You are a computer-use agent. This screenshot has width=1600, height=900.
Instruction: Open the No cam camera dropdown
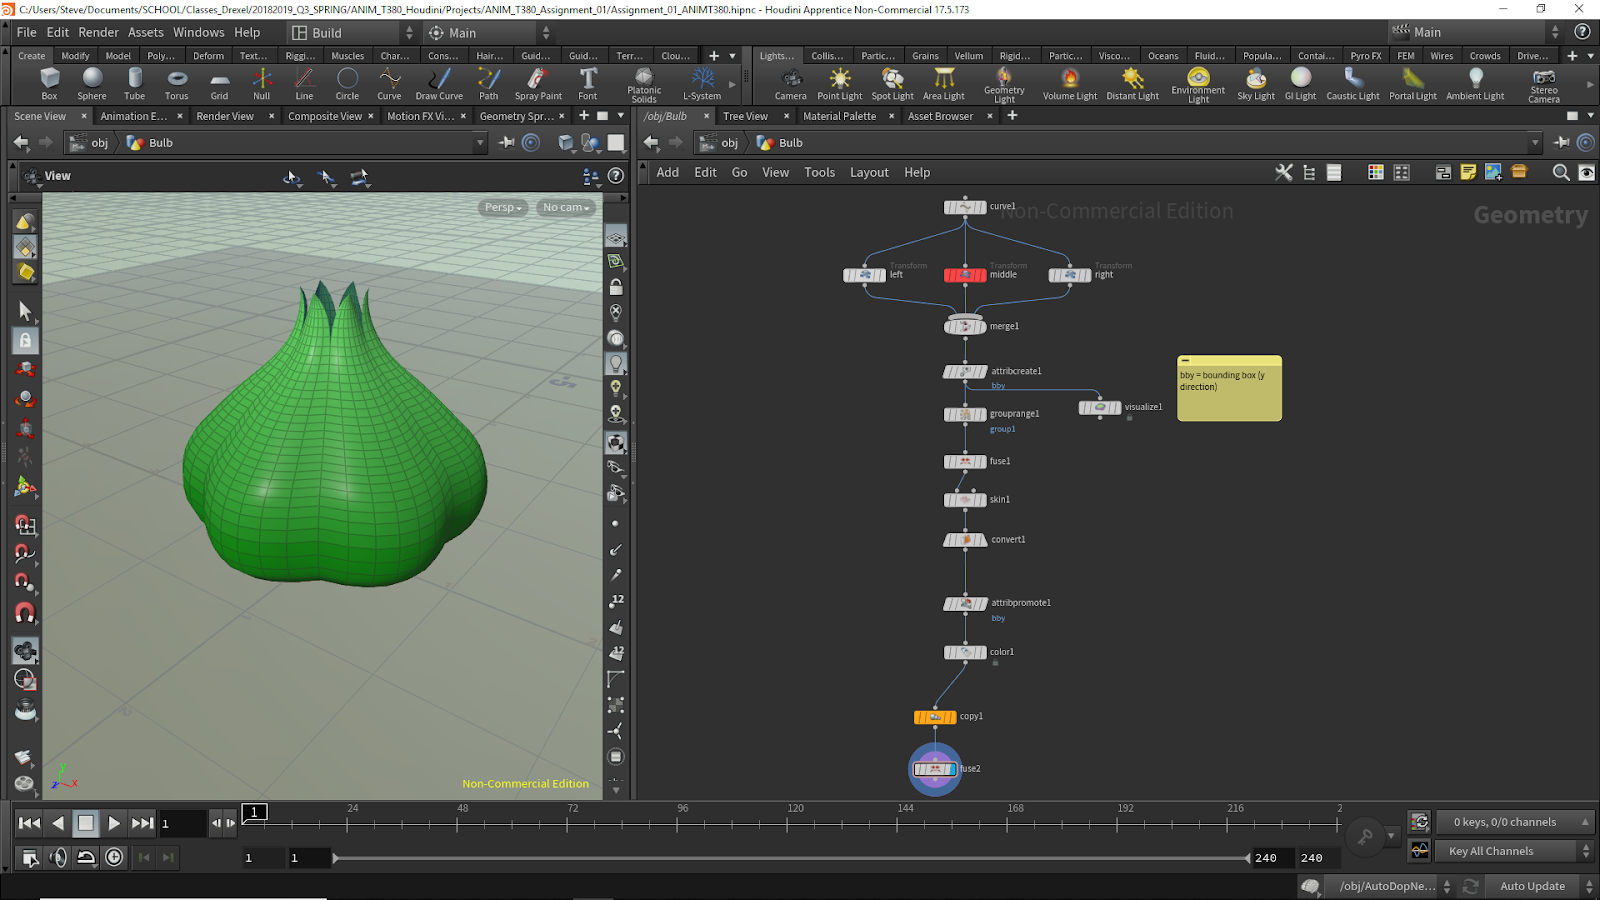pos(566,207)
